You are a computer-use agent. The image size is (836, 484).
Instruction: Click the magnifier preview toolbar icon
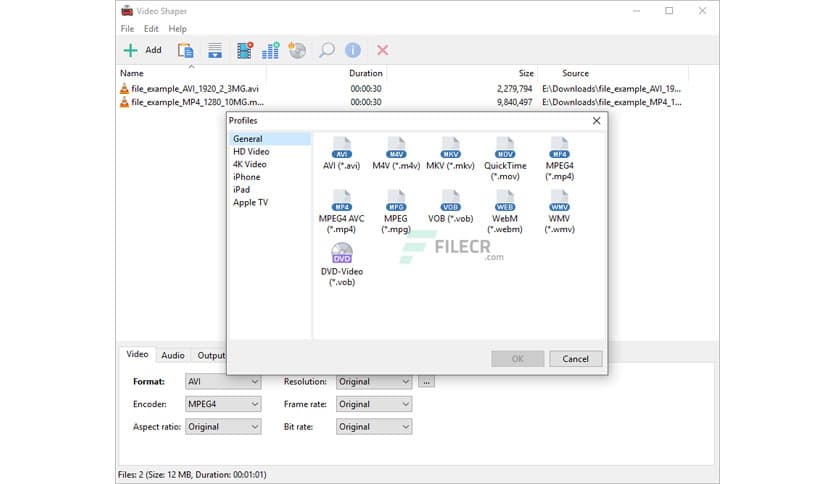326,50
